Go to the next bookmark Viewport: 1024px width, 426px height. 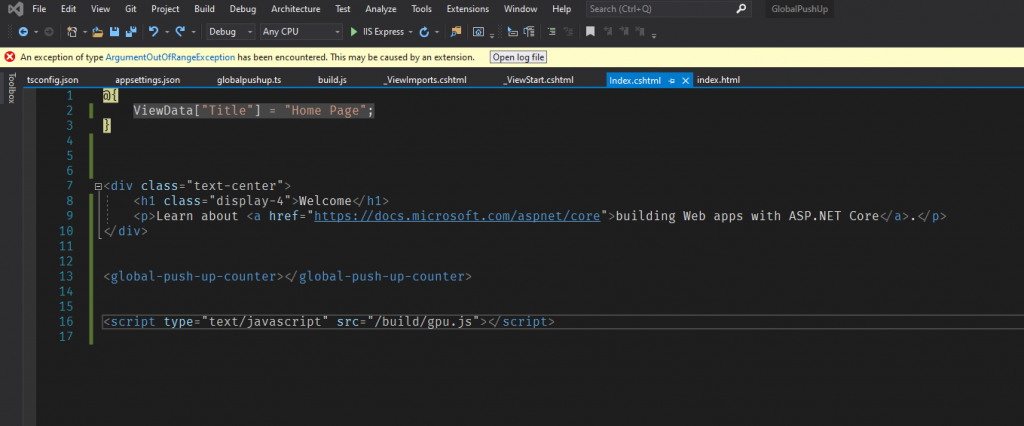point(623,31)
